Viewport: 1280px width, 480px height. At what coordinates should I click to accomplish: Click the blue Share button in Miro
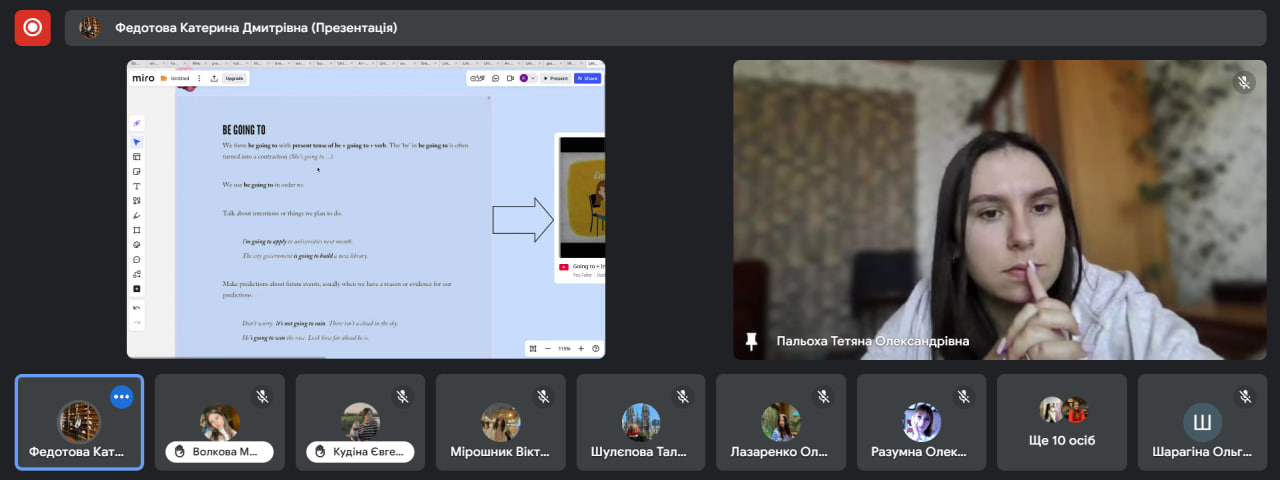[x=588, y=78]
